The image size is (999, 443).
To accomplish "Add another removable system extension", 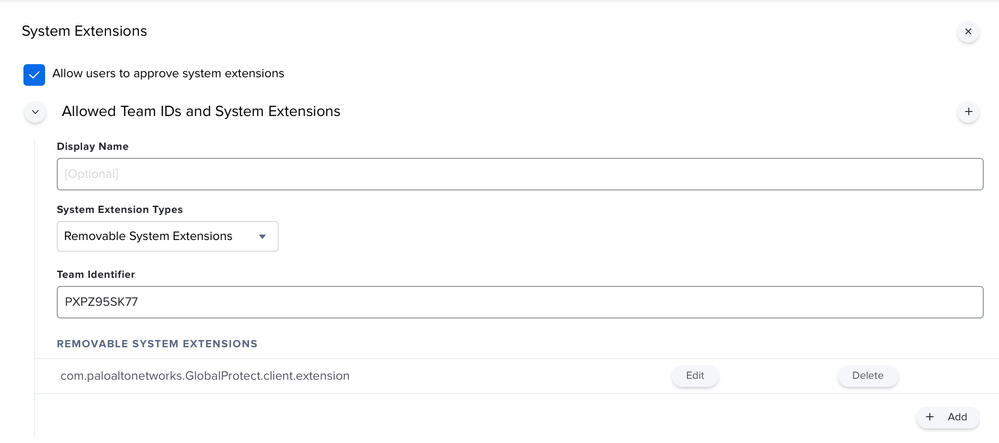I will [x=948, y=417].
